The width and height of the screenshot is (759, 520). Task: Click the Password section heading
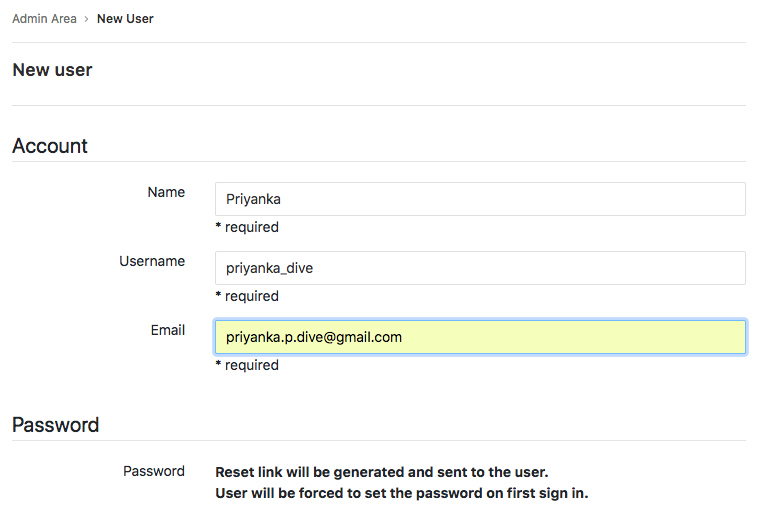56,425
